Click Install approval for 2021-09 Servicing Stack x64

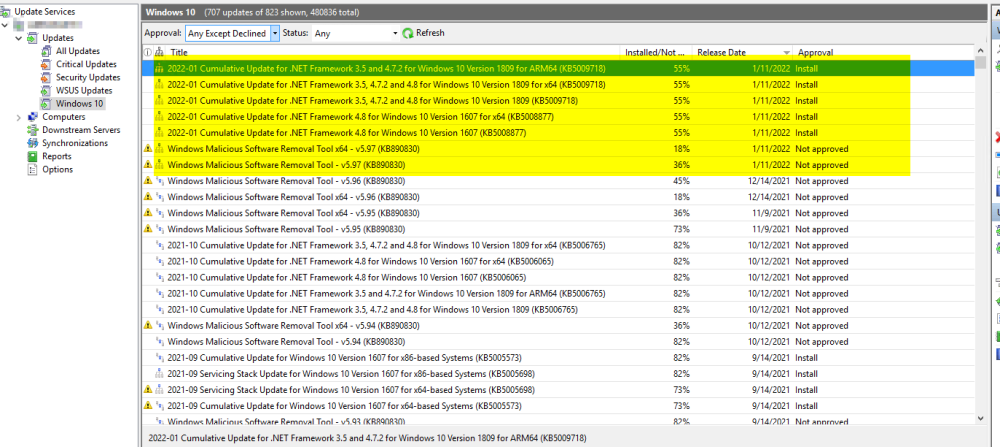(806, 390)
